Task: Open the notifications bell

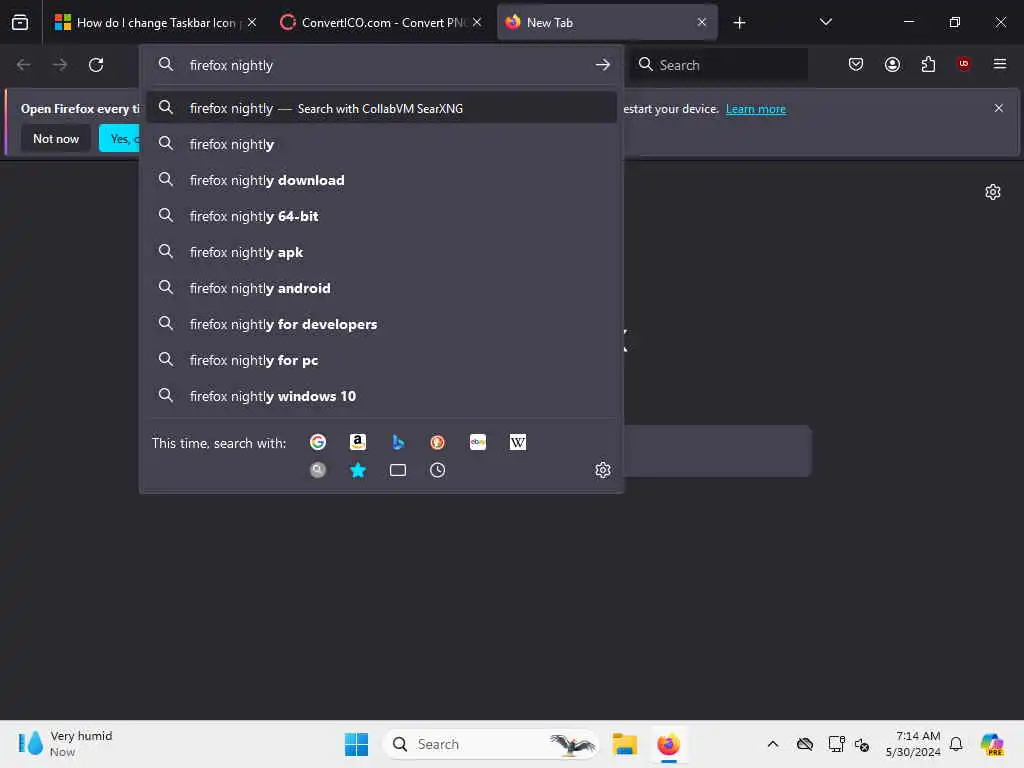Action: (956, 744)
